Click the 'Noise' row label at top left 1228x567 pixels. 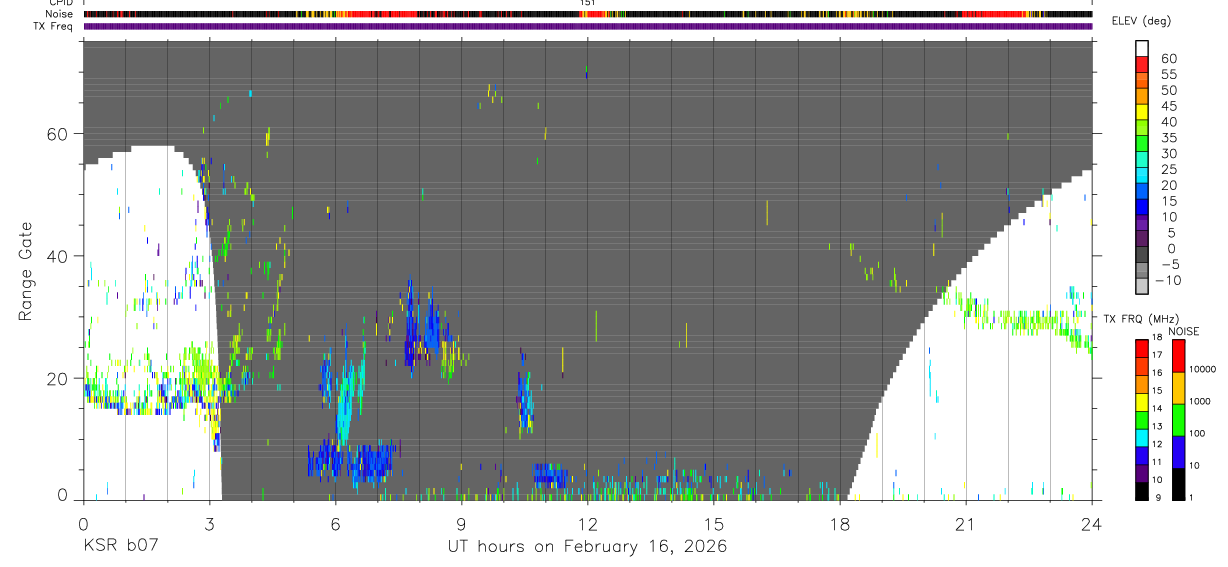point(60,14)
